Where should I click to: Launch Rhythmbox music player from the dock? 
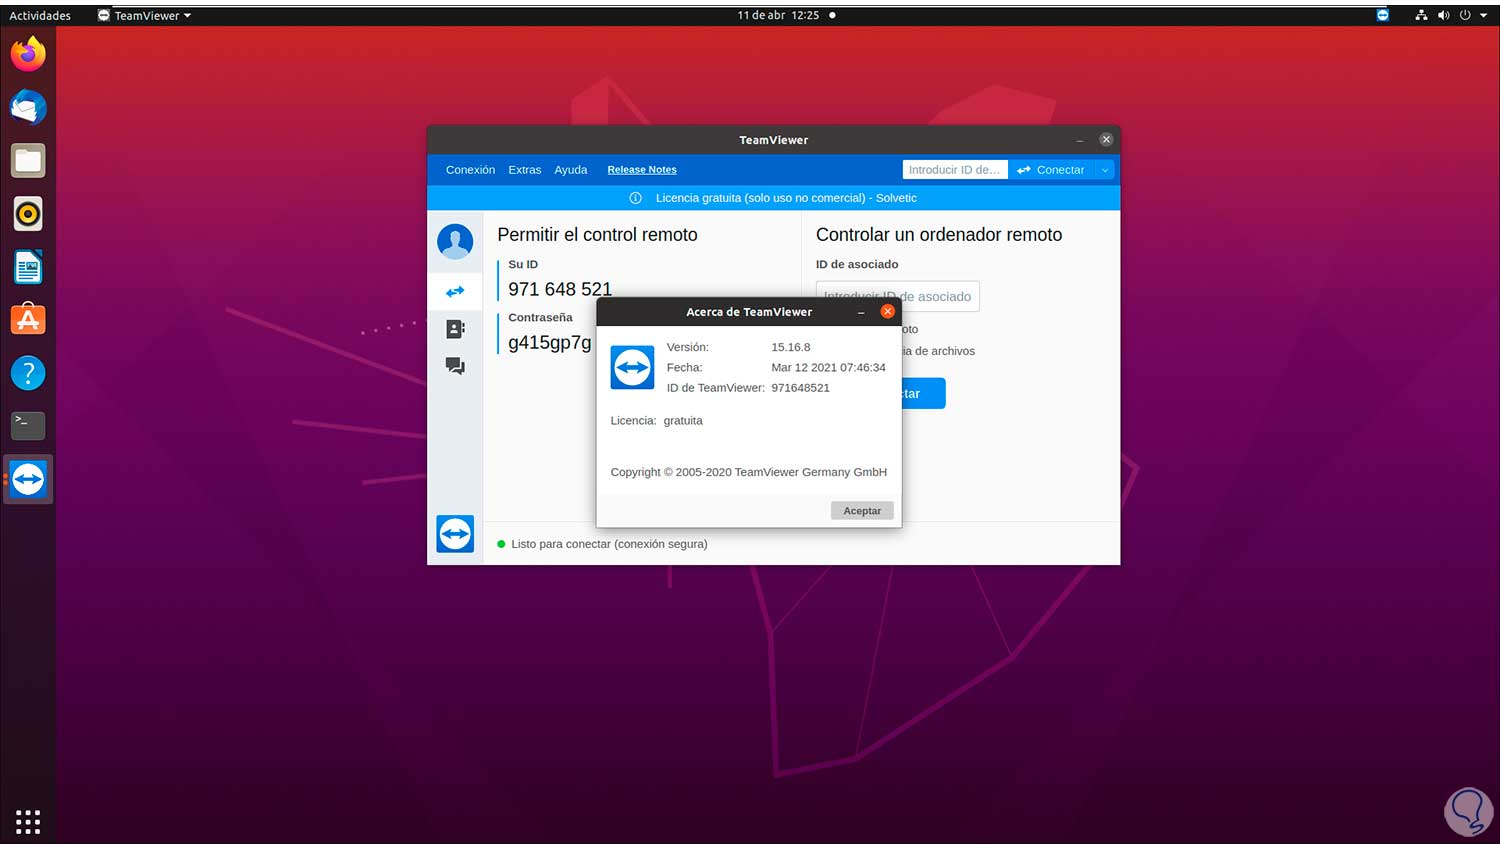pyautogui.click(x=28, y=213)
